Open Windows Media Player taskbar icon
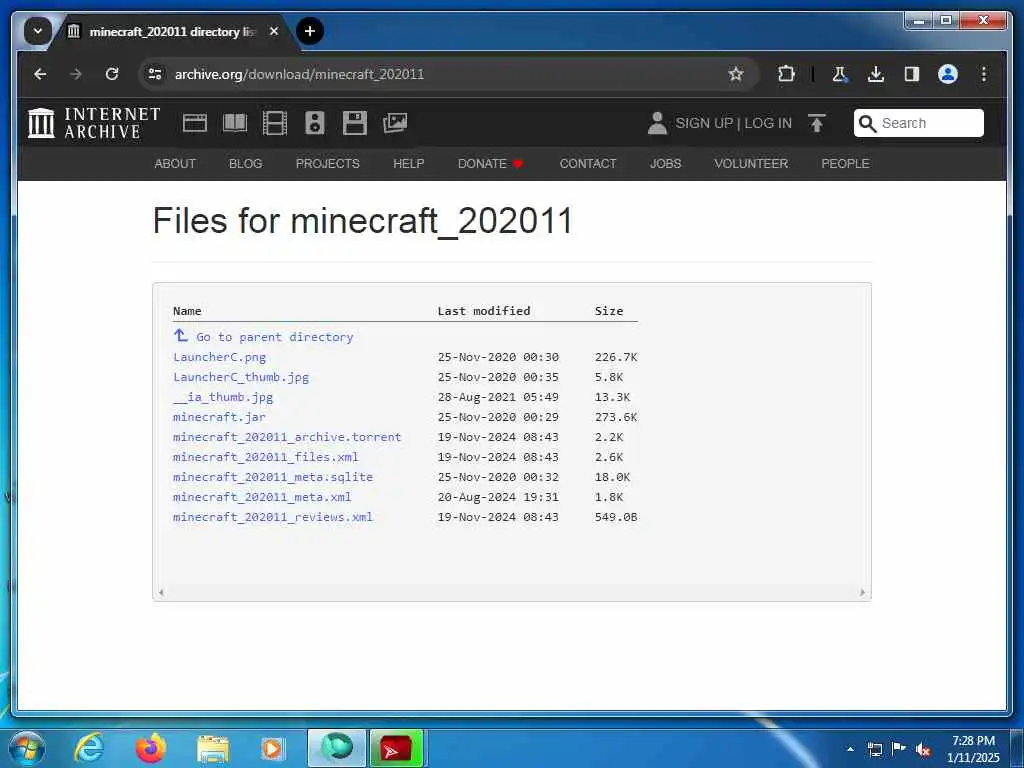 (x=272, y=748)
